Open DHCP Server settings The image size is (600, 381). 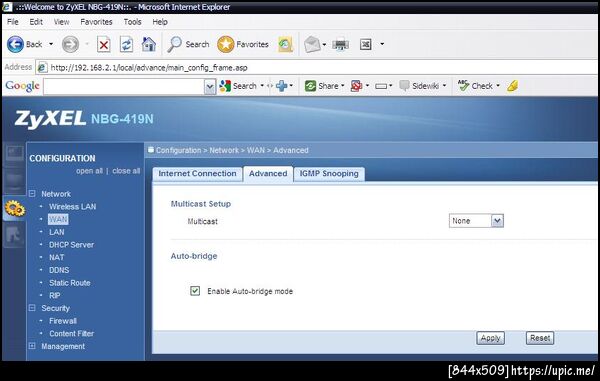[72, 244]
